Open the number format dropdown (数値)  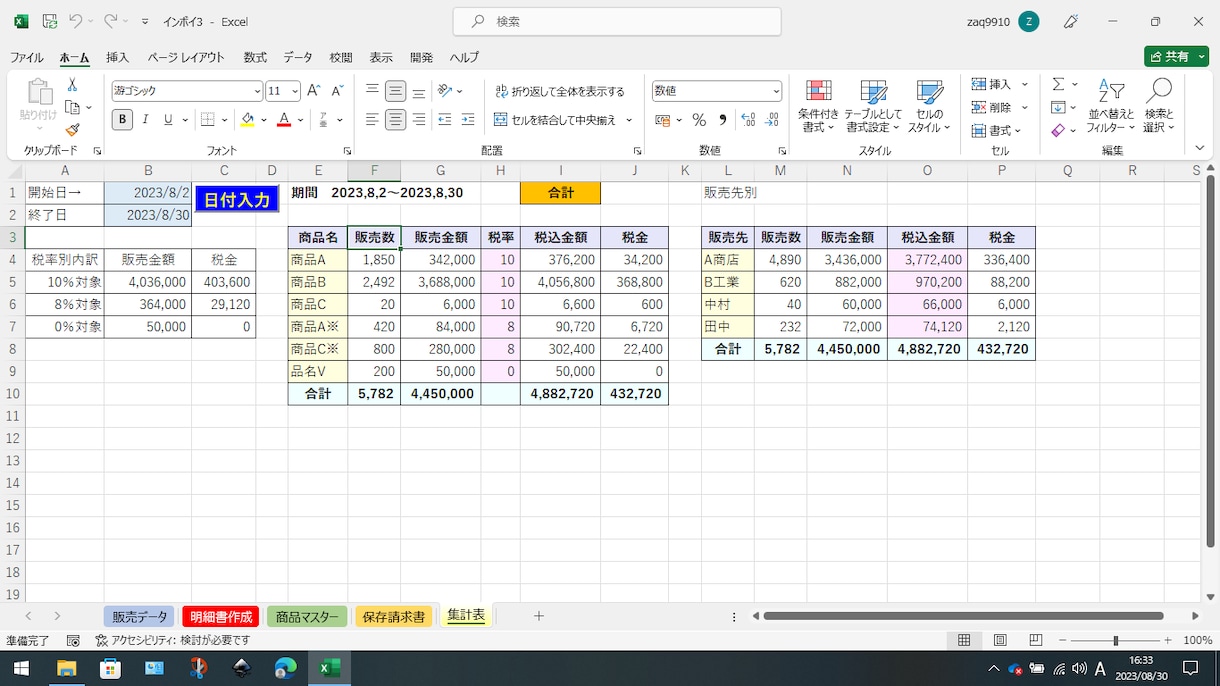pos(776,91)
